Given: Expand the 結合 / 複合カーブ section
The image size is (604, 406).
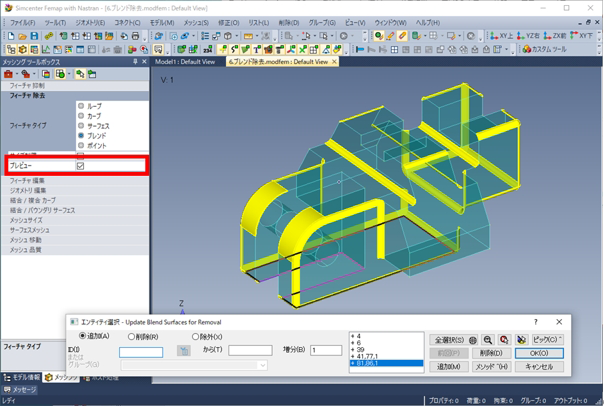Looking at the screenshot, I should pos(75,200).
